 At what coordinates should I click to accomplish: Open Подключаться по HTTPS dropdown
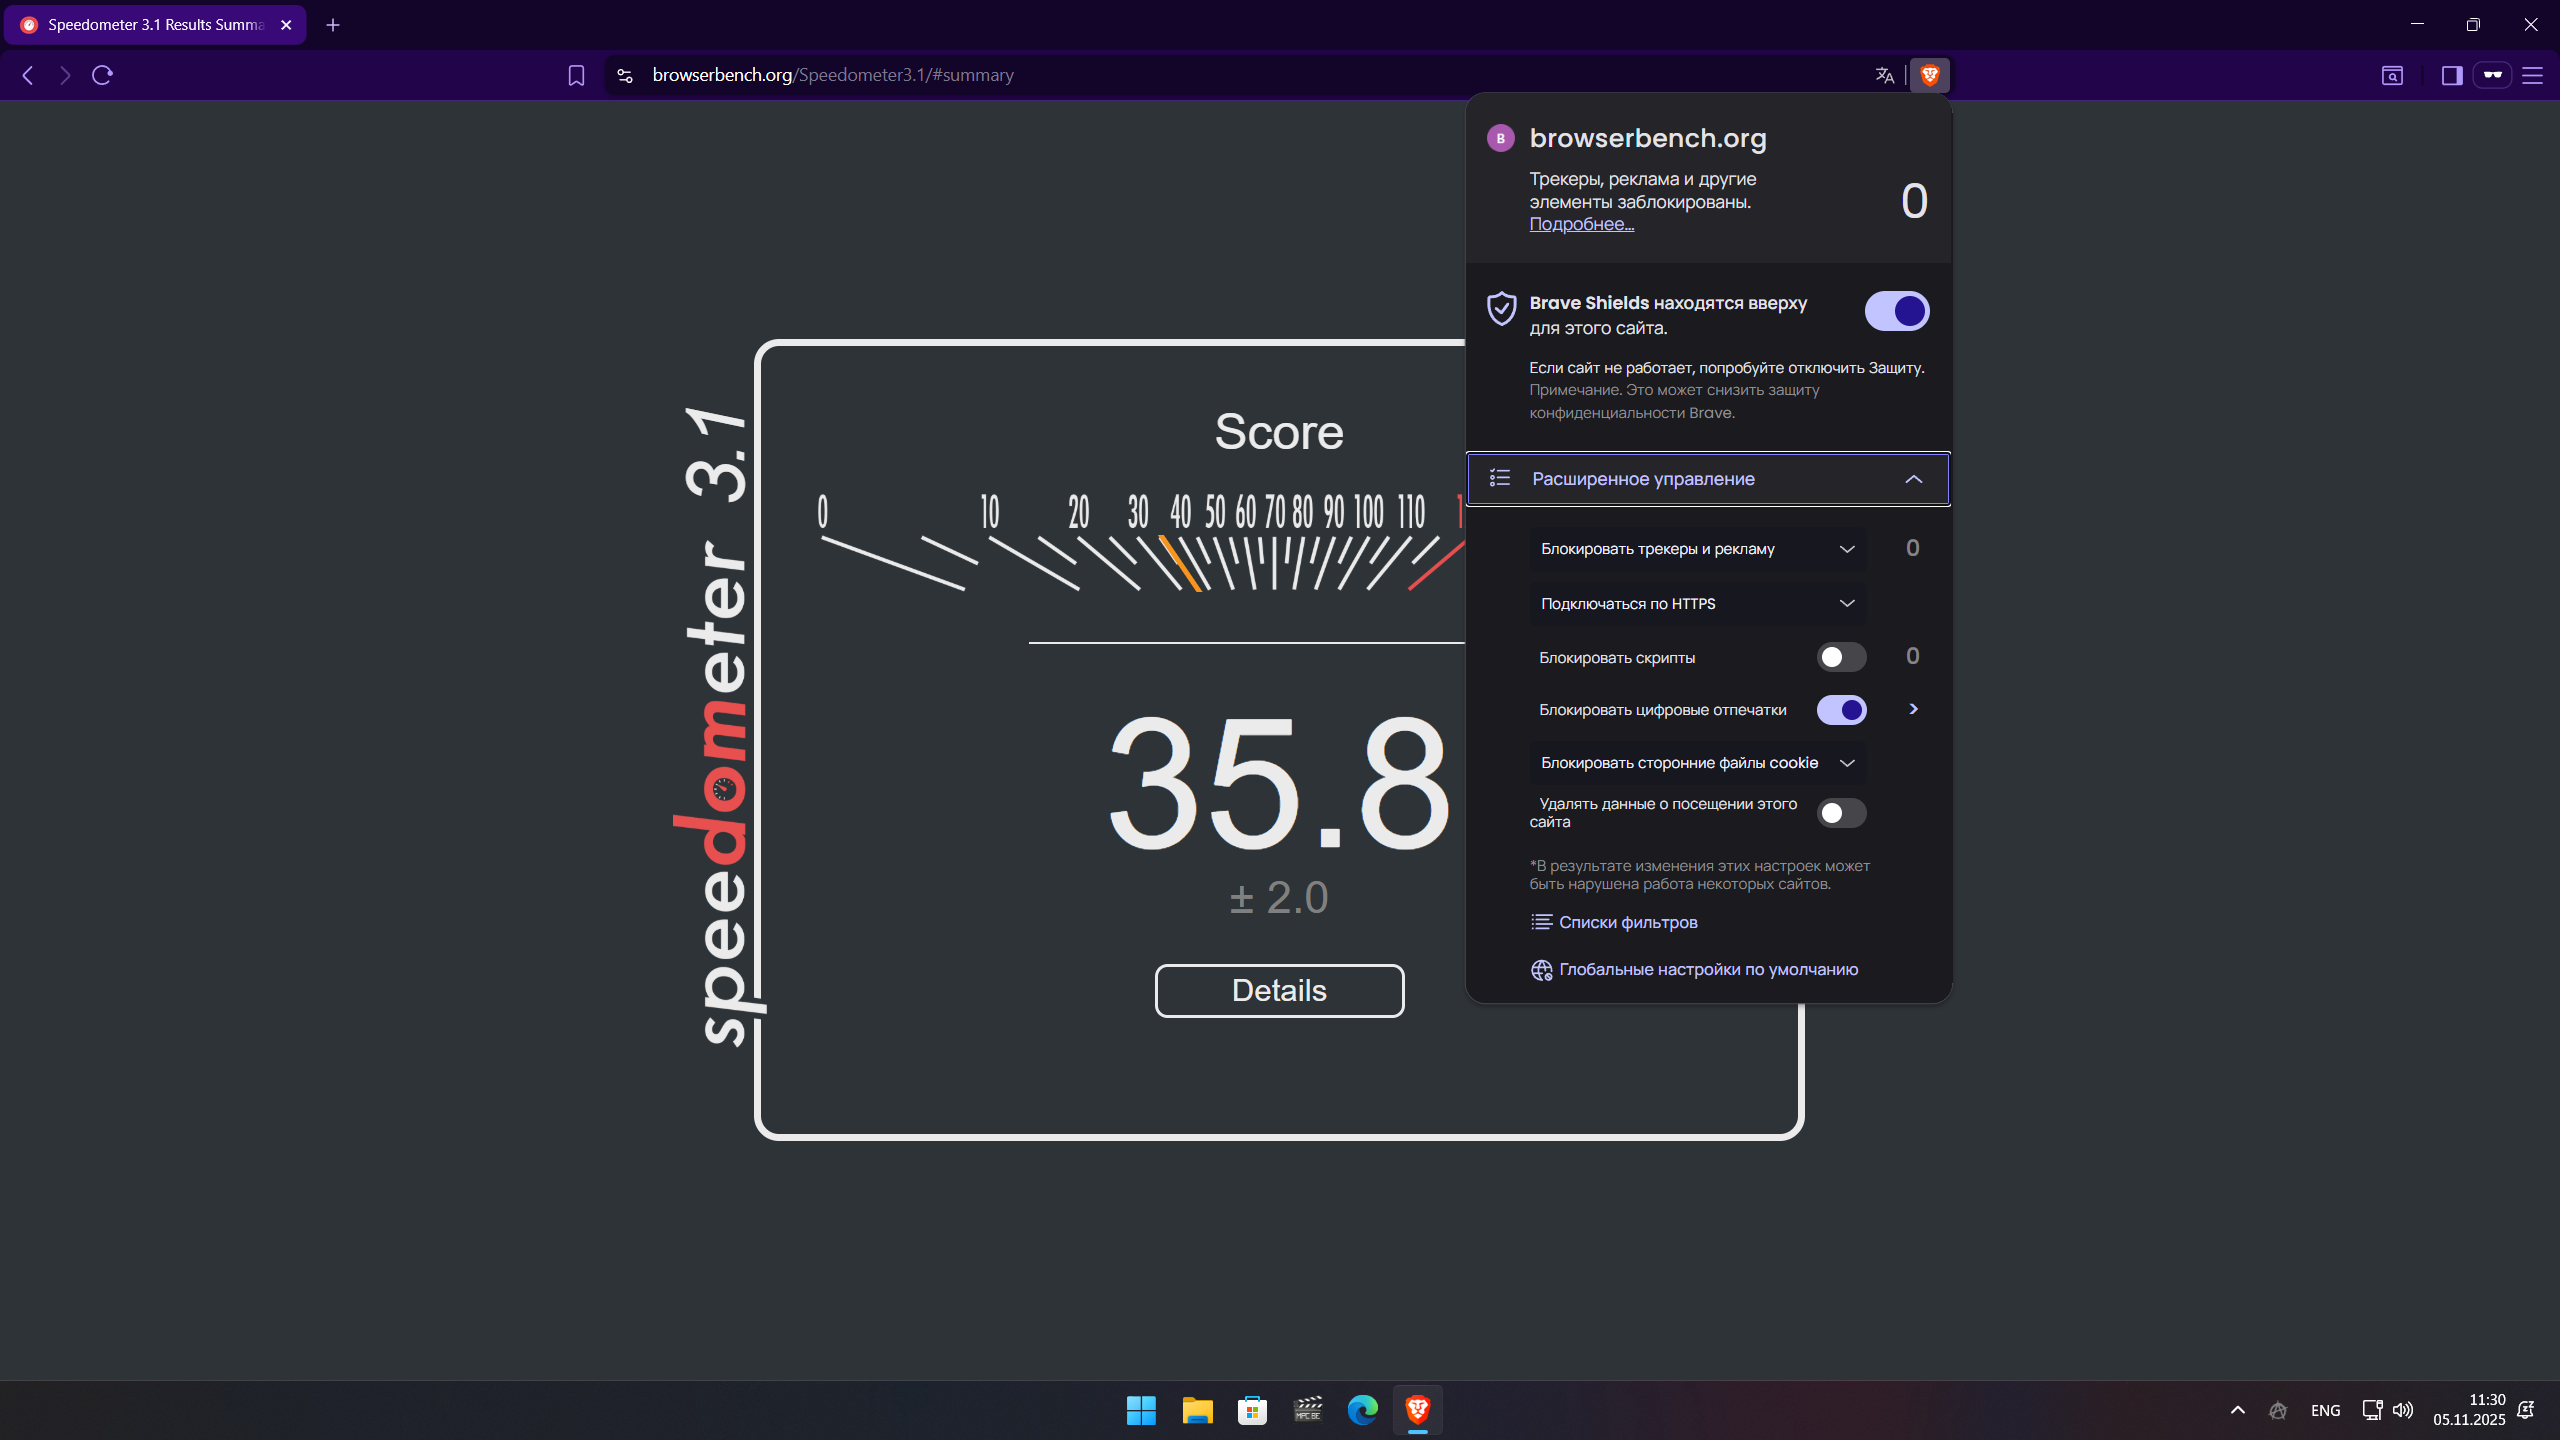(1697, 604)
